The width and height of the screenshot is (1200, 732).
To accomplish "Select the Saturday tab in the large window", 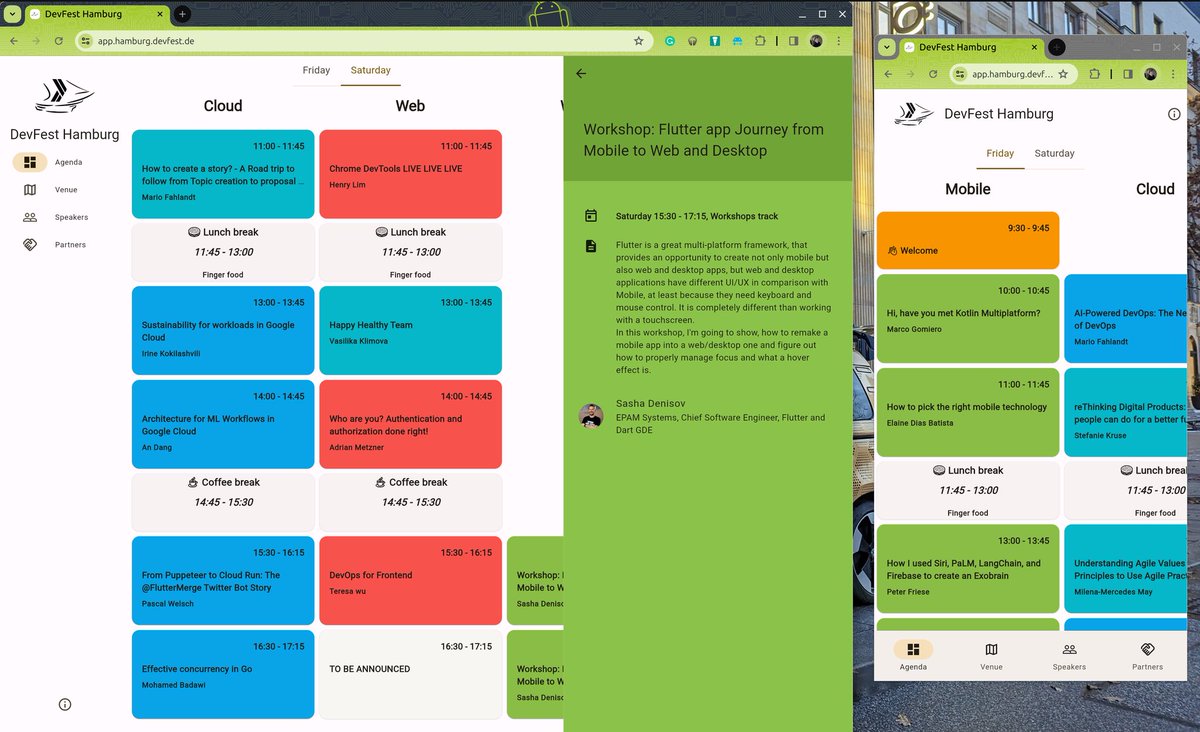I will click(x=370, y=70).
